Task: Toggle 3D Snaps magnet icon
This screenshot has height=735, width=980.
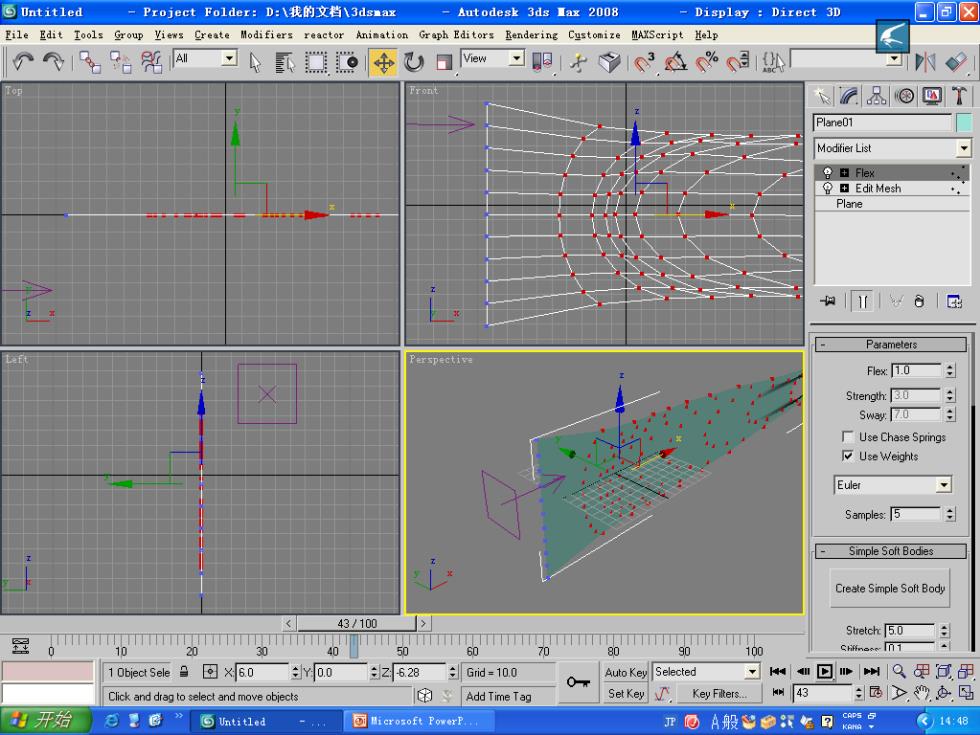Action: point(643,62)
